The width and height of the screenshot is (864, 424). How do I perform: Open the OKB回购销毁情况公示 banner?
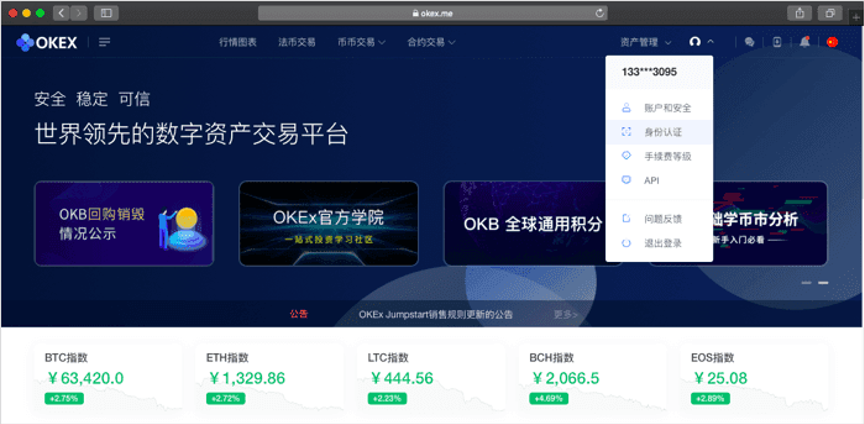point(124,224)
